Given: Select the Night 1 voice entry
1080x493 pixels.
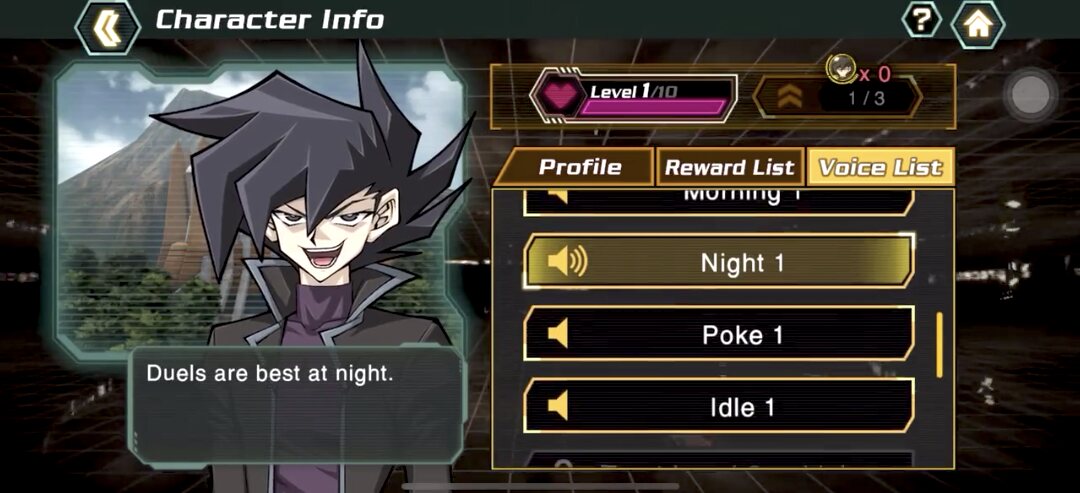Looking at the screenshot, I should 719,262.
